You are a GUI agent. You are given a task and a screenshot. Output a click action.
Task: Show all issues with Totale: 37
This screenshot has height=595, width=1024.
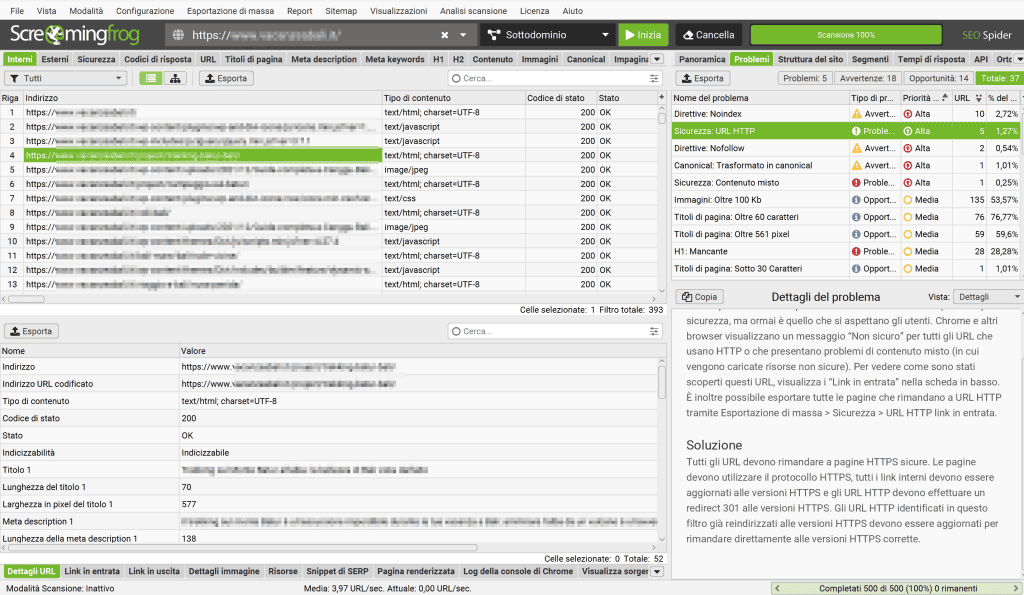tap(1000, 78)
